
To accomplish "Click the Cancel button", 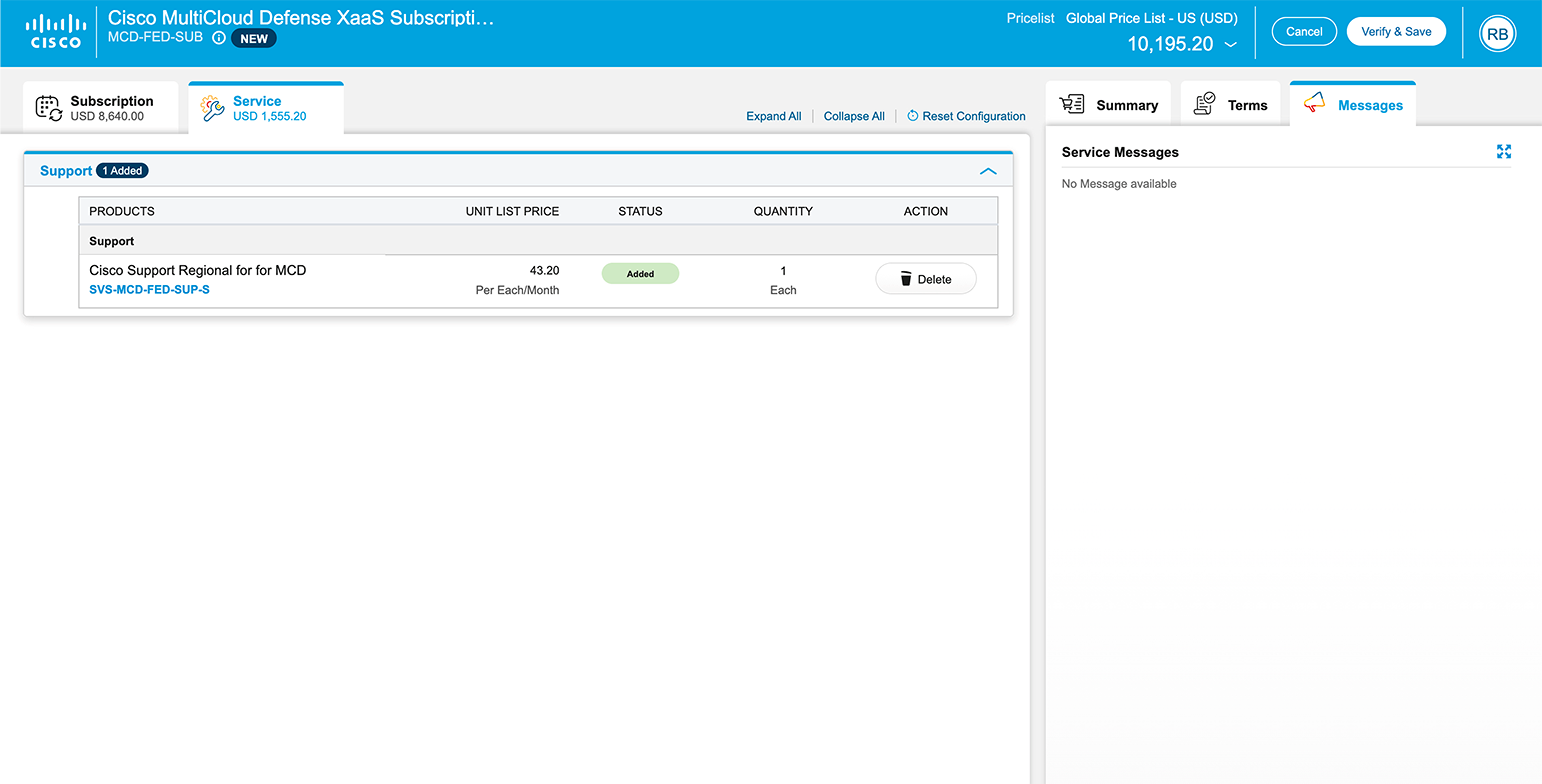I will (x=1304, y=31).
